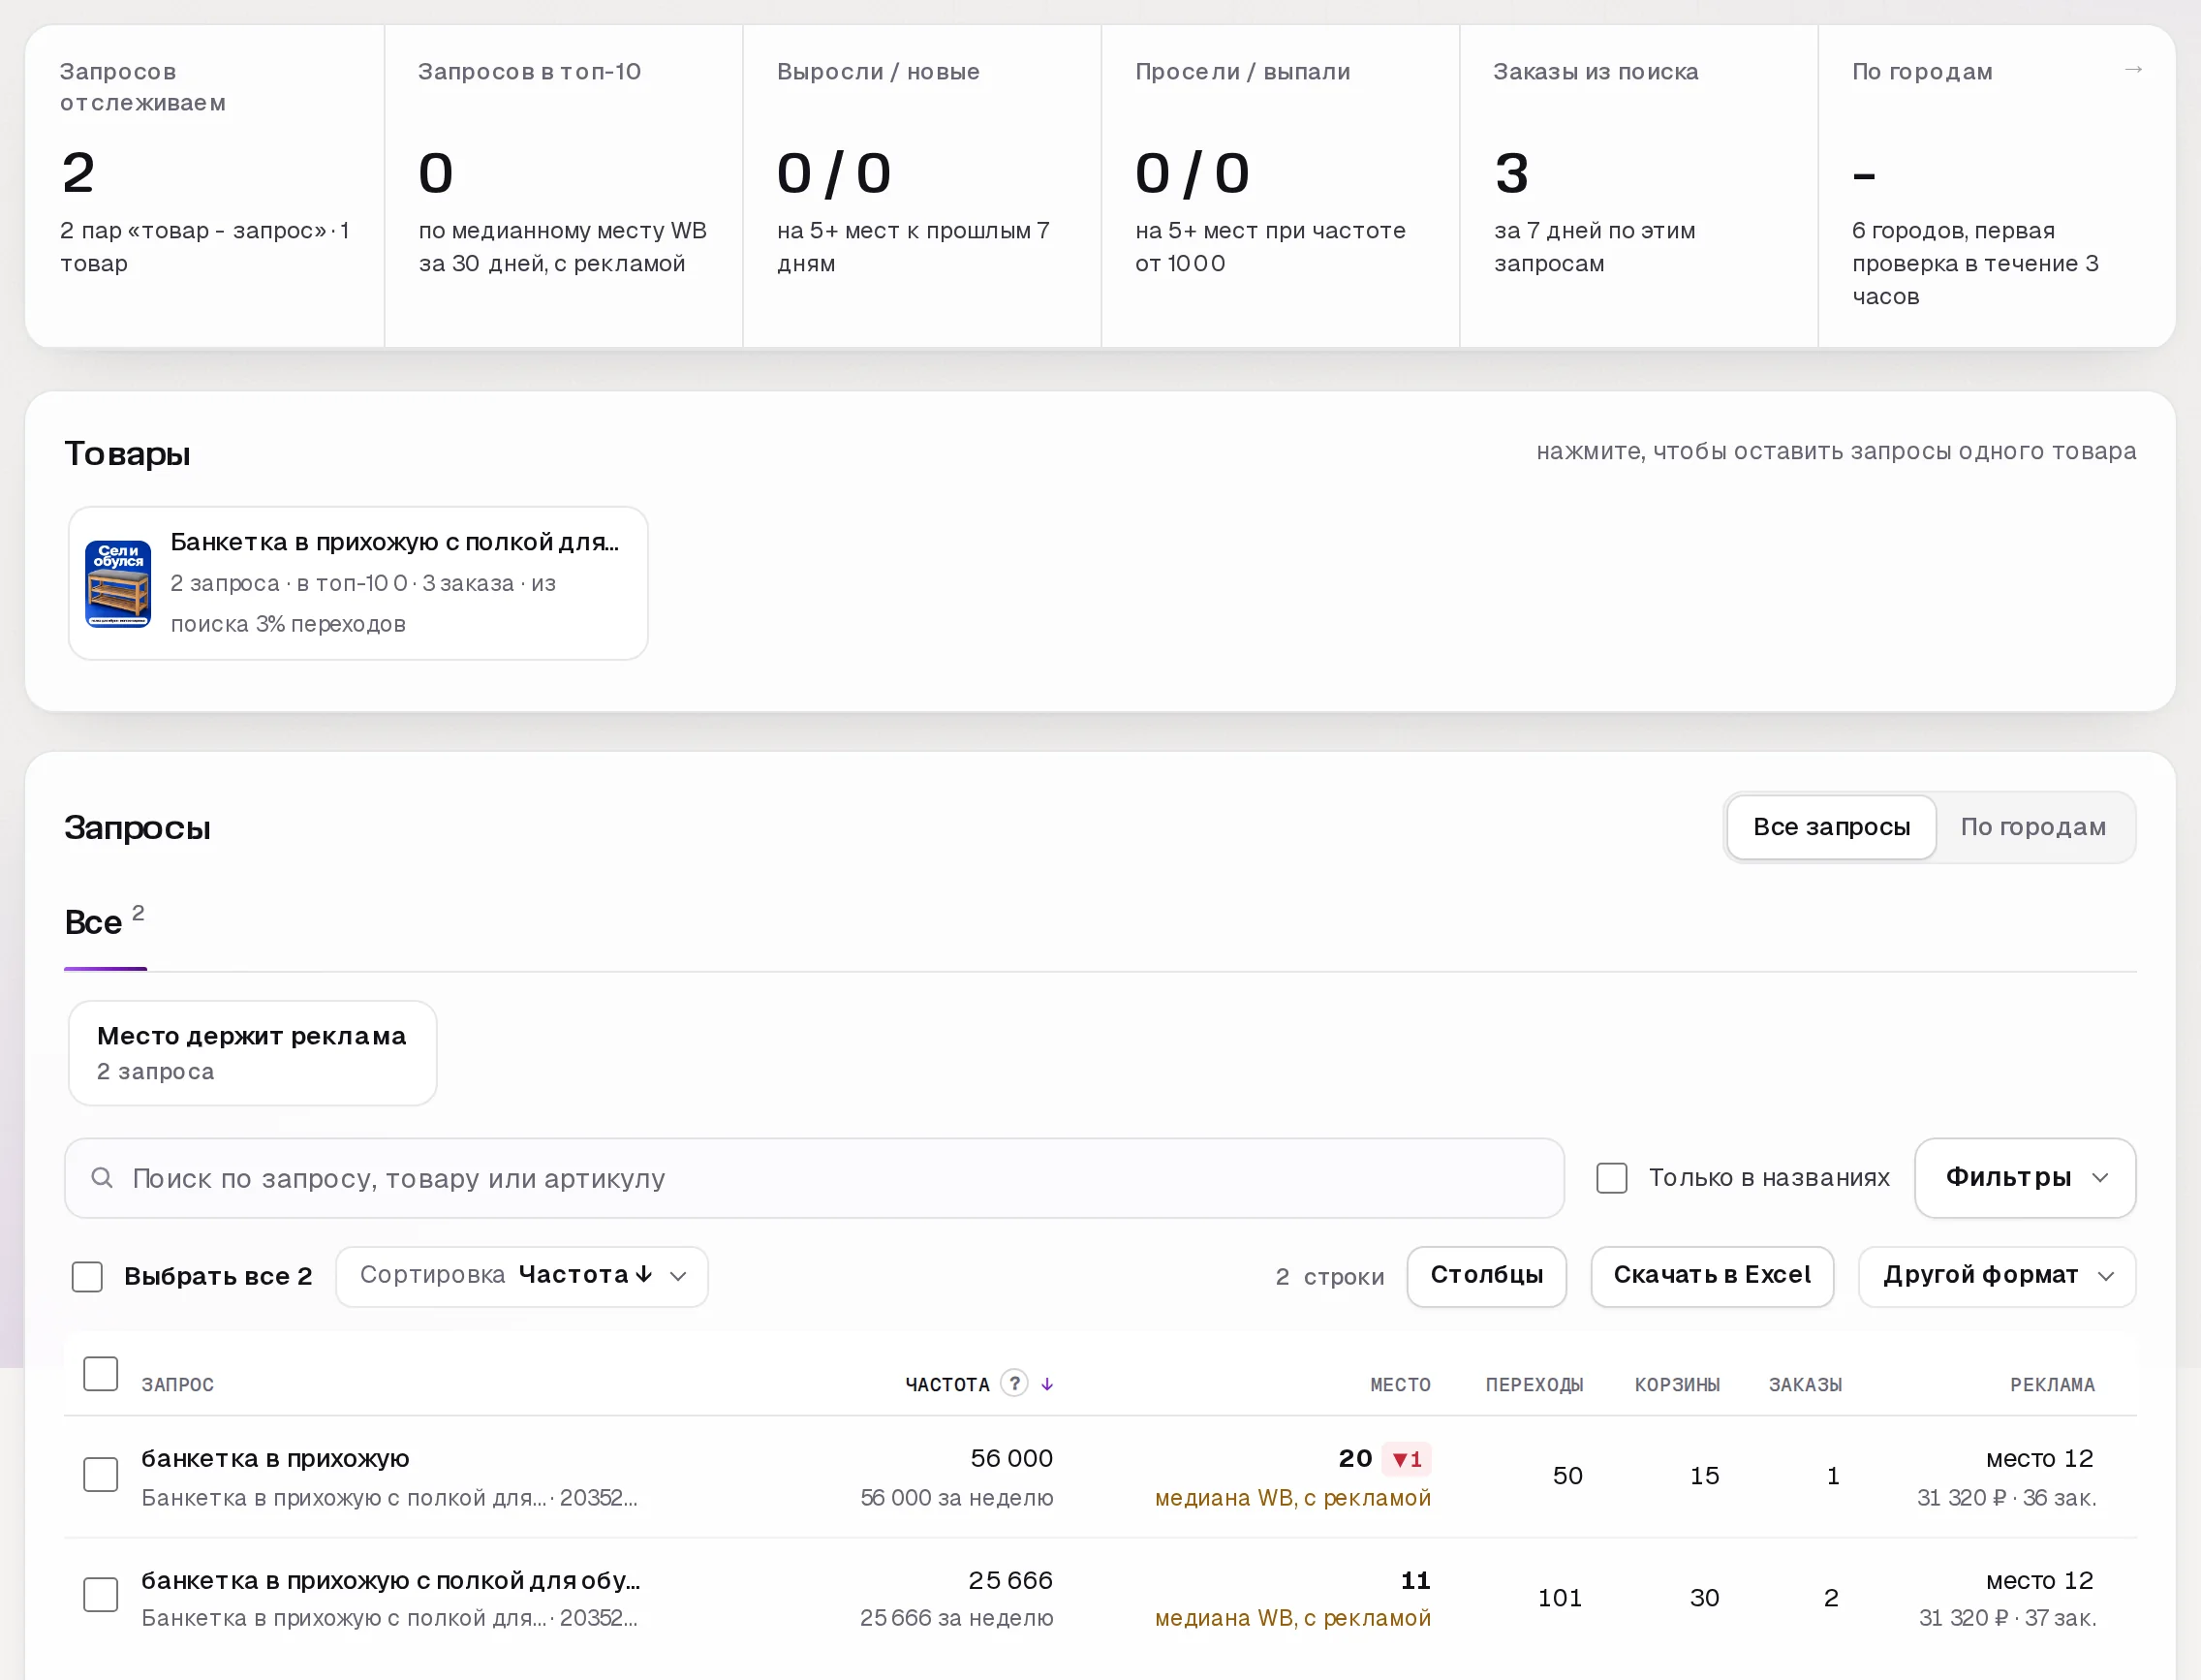Screen dimensions: 2201x1680
Task: Sort by the Место column header
Action: 1400,1385
